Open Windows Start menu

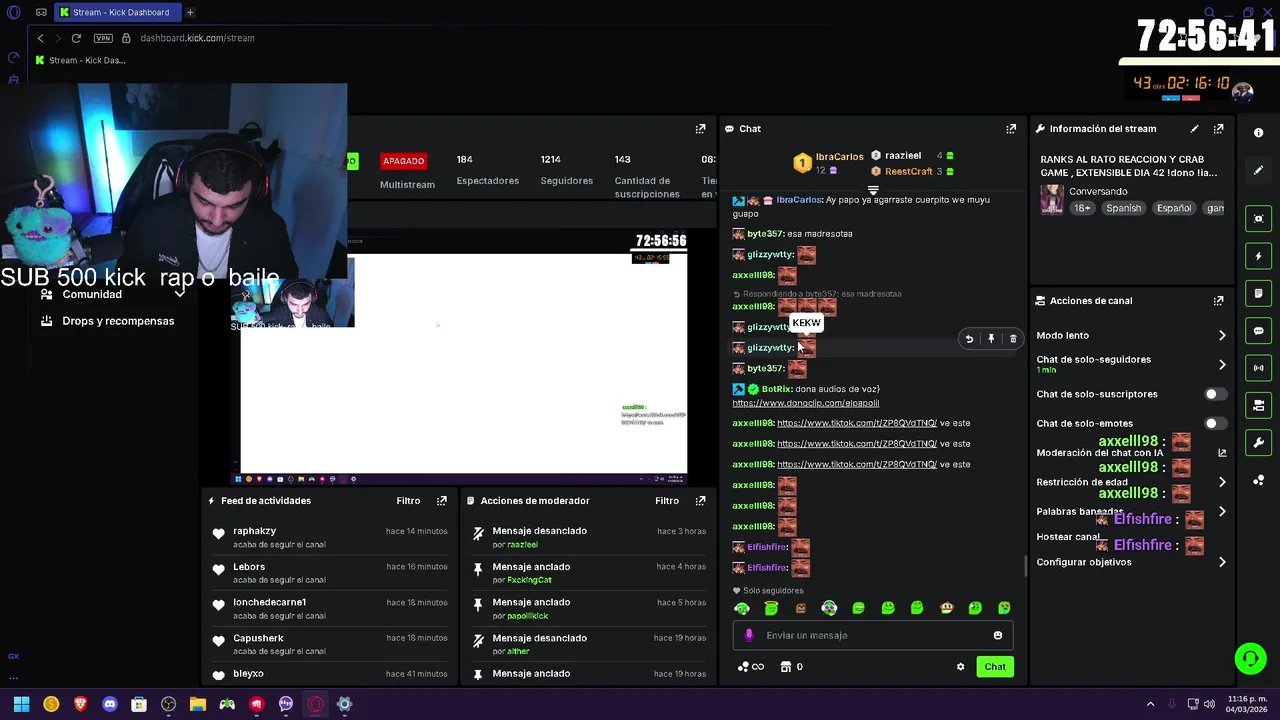coord(21,704)
